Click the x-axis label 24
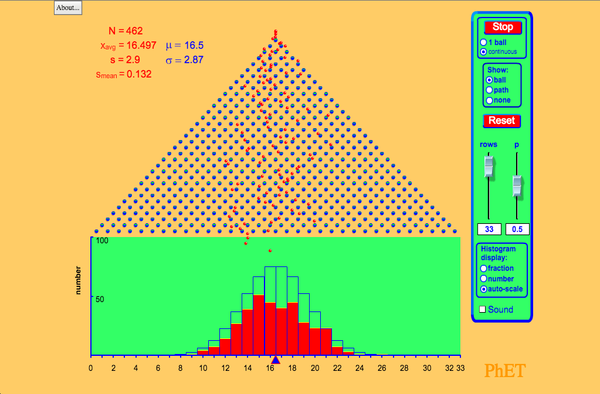The image size is (600, 394). [359, 368]
